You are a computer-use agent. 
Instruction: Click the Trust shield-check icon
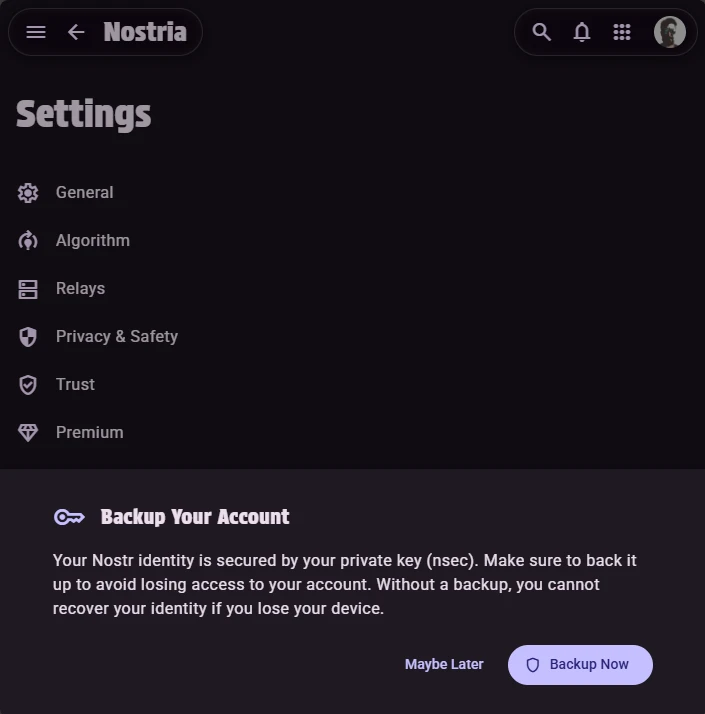pos(28,385)
